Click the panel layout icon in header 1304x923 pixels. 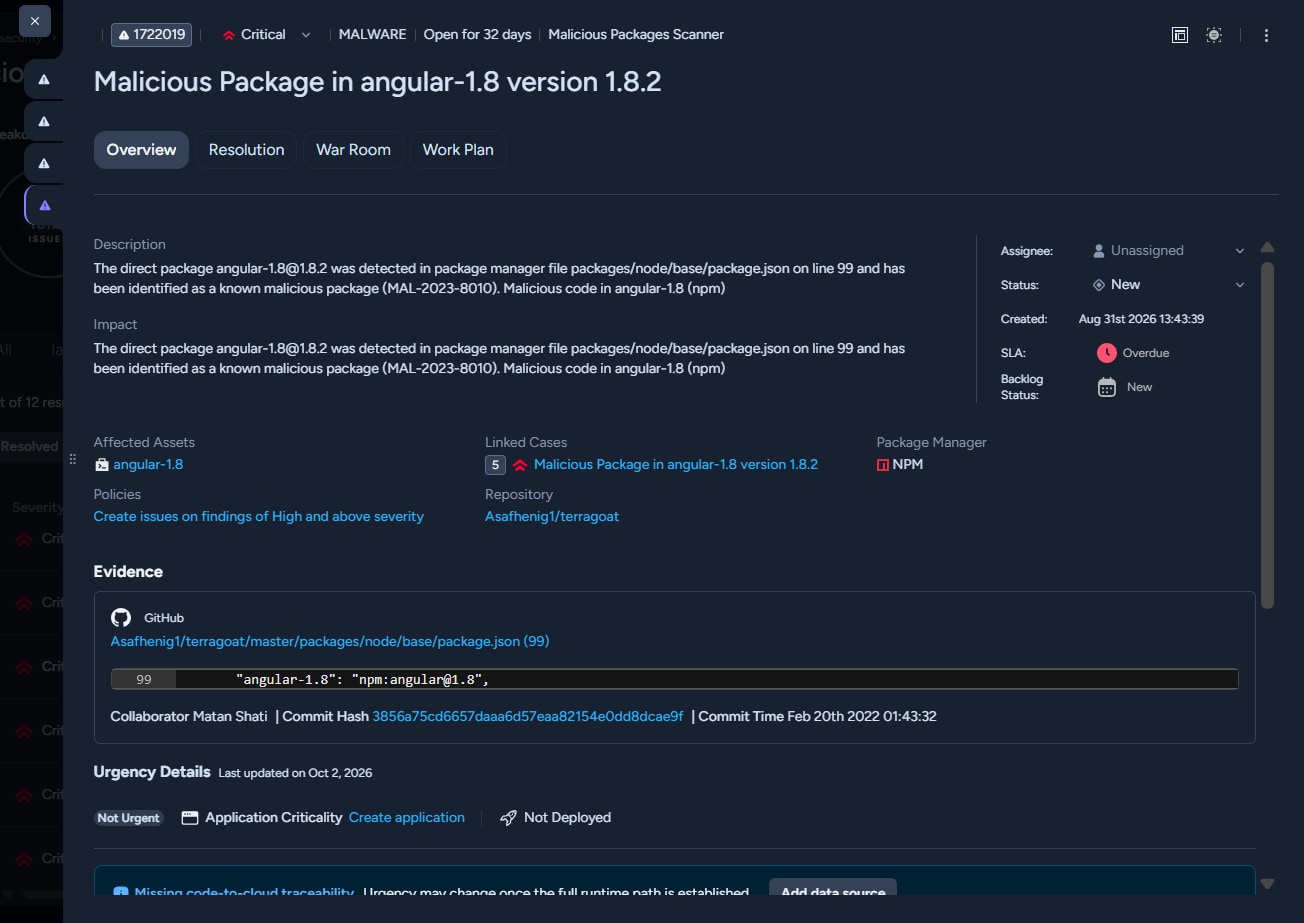(x=1180, y=35)
